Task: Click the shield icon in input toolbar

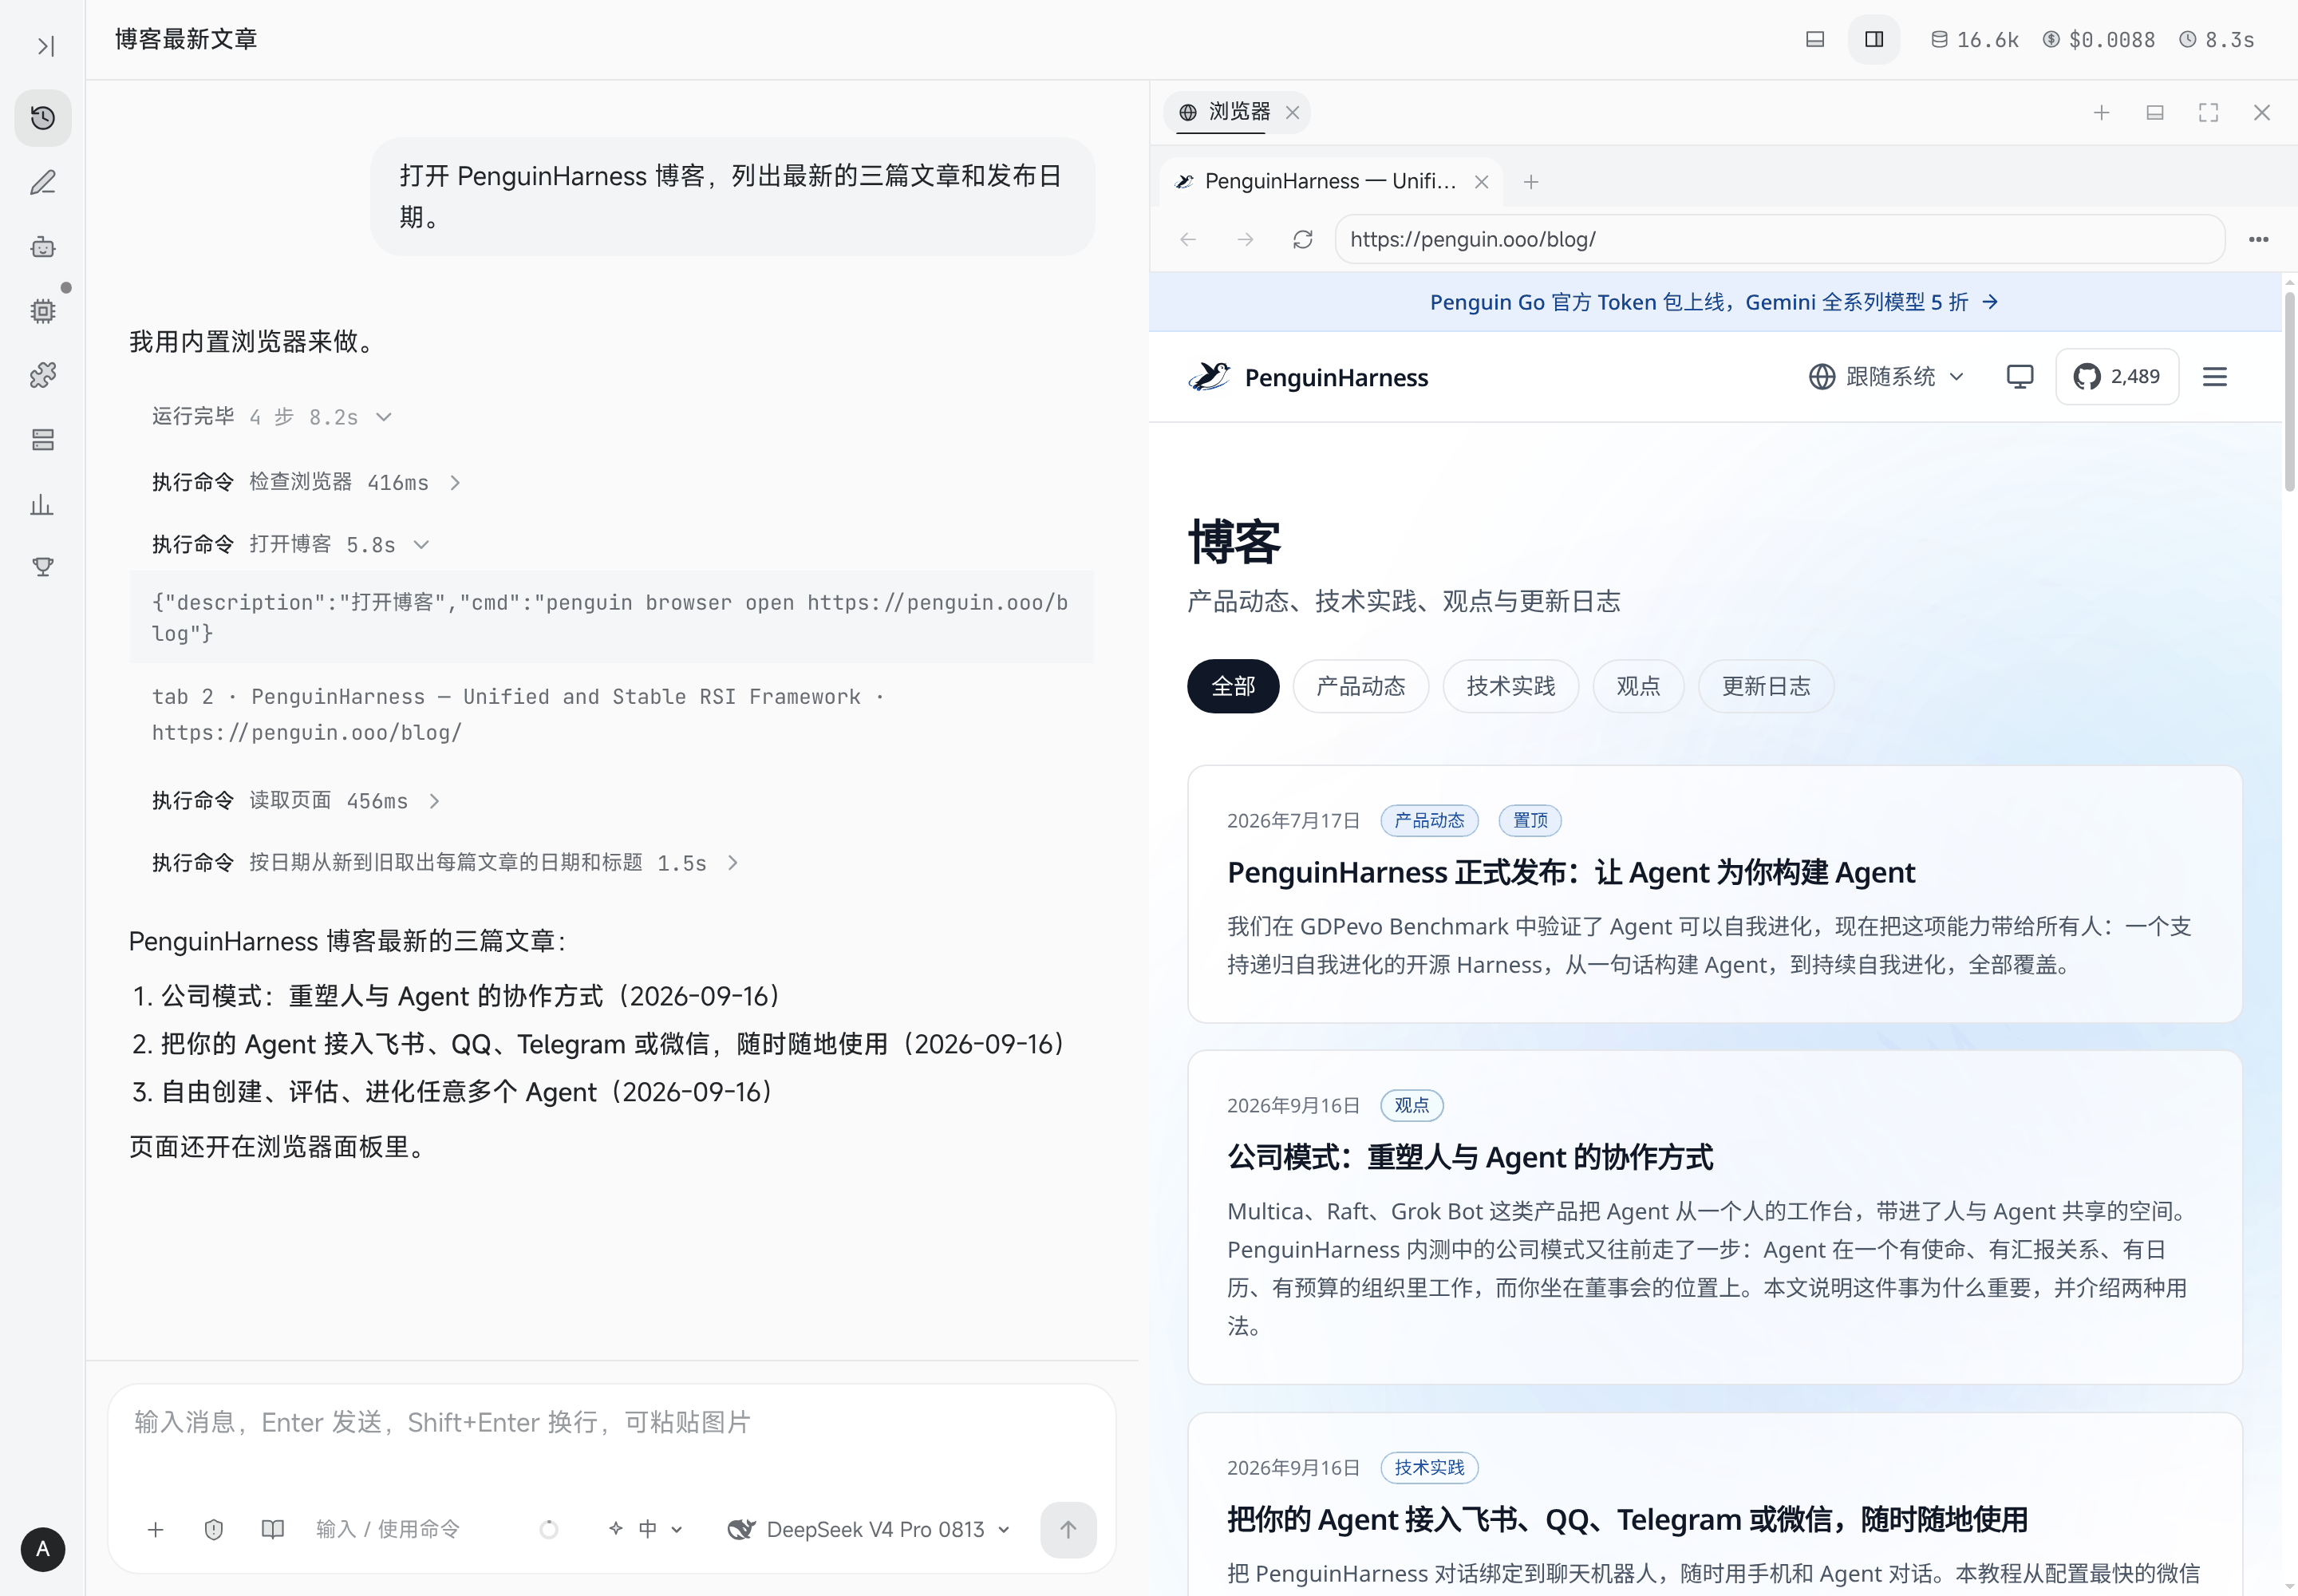Action: tap(213, 1529)
